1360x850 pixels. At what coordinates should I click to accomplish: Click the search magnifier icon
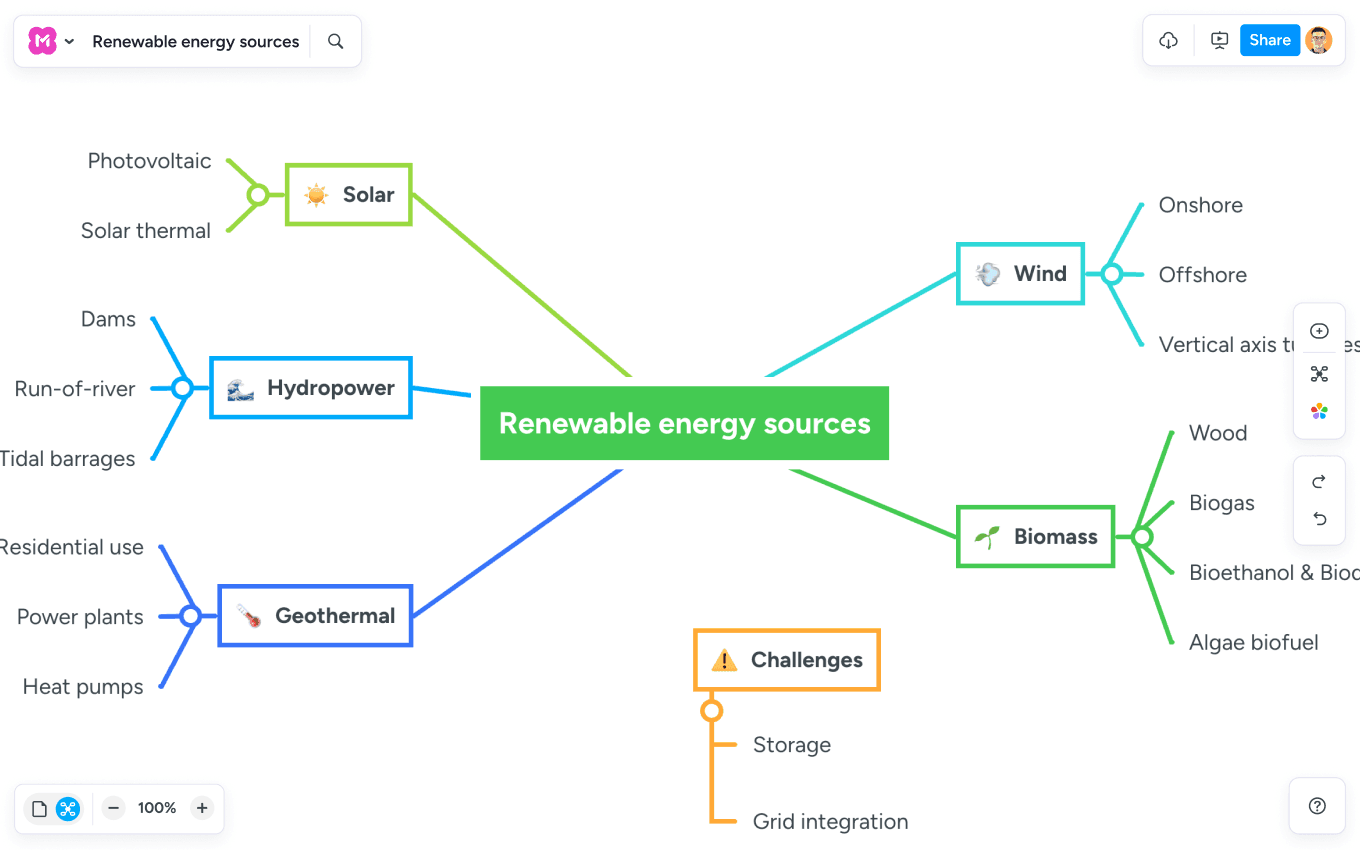(x=336, y=41)
